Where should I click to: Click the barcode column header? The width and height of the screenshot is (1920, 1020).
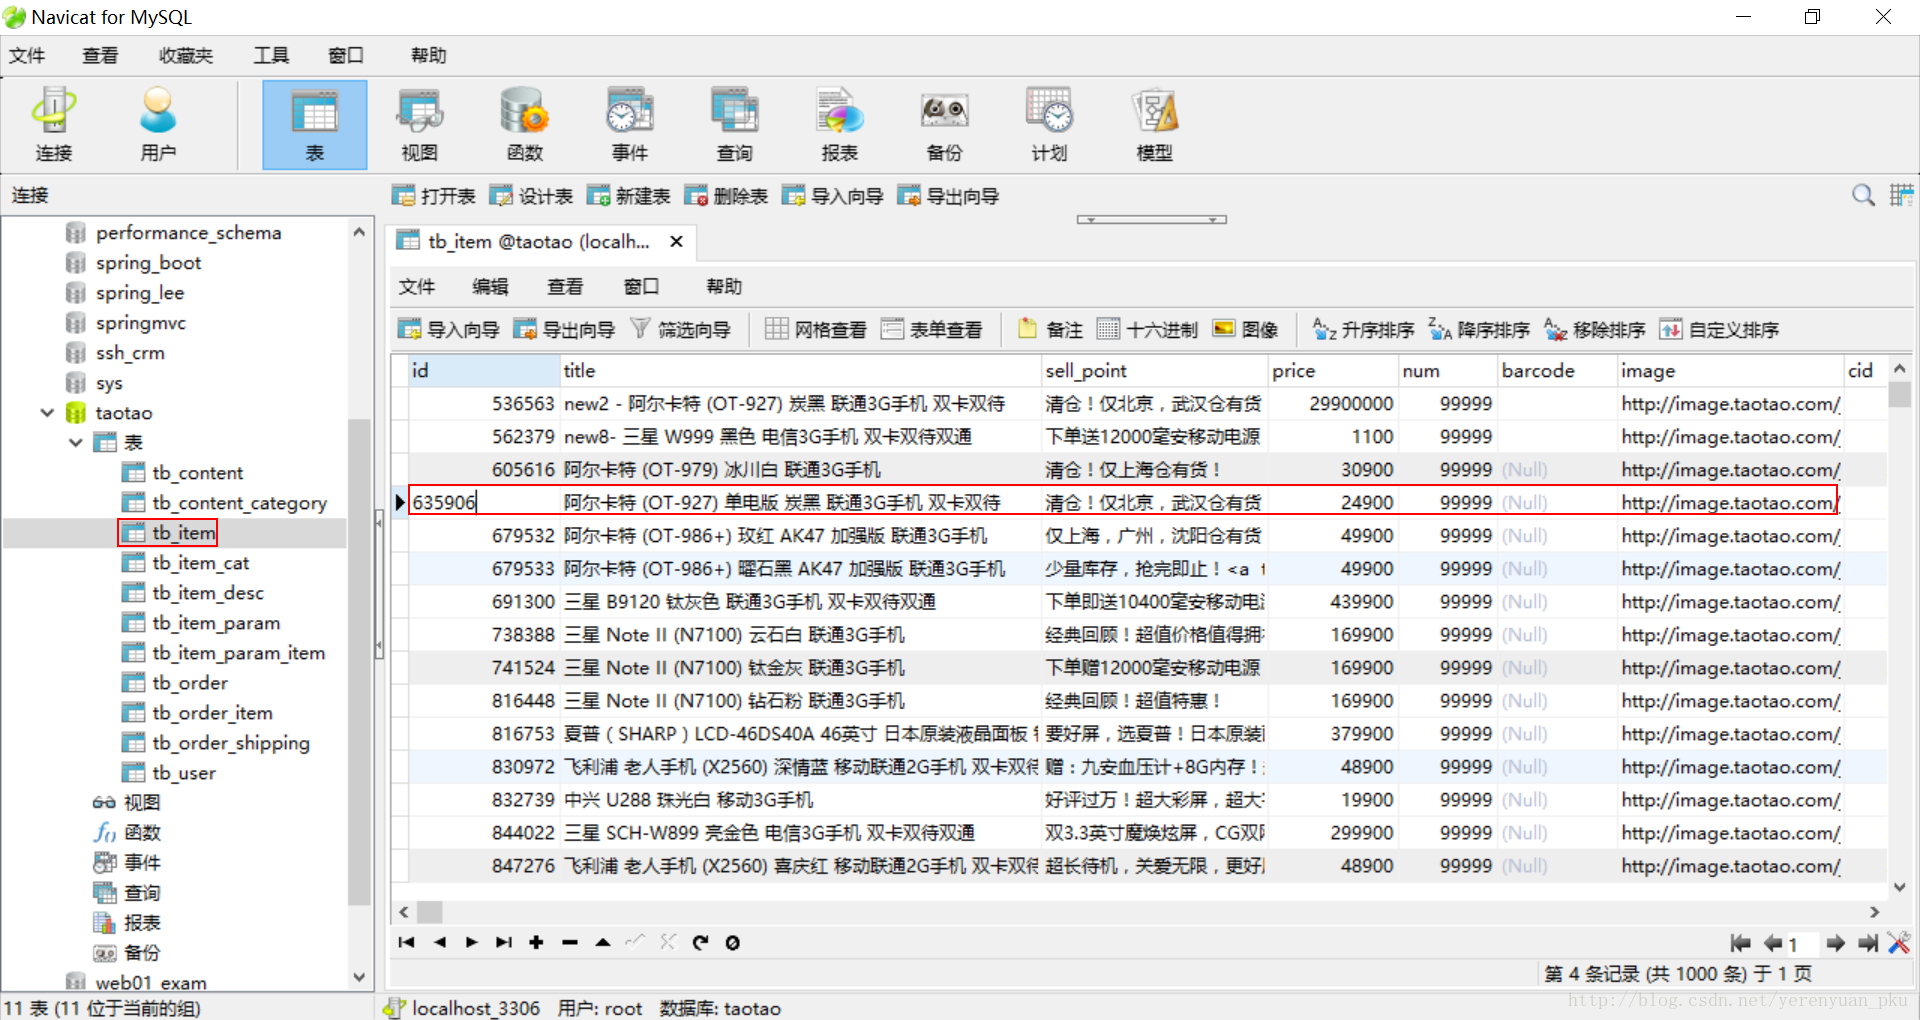1558,370
